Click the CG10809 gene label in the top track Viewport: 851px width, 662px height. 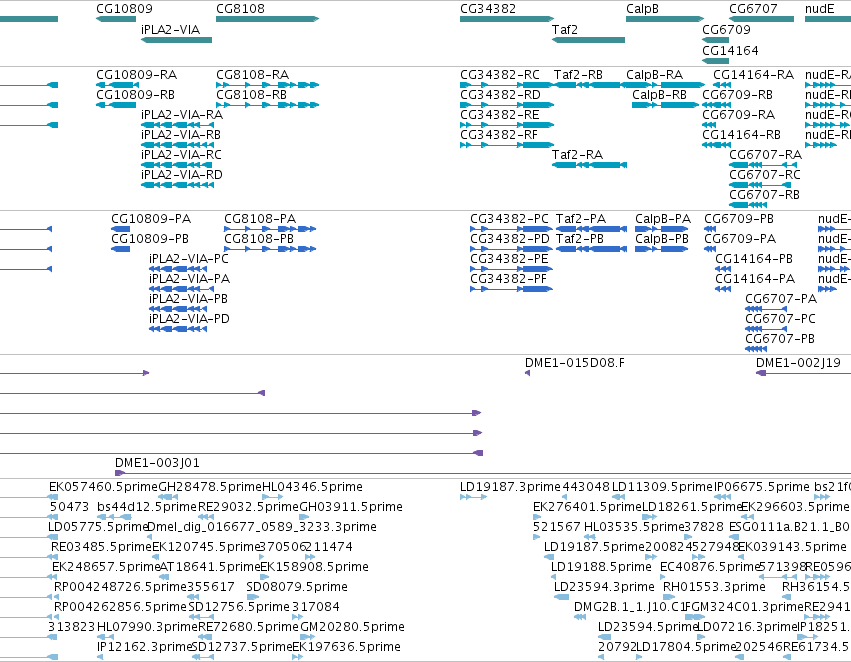click(124, 9)
